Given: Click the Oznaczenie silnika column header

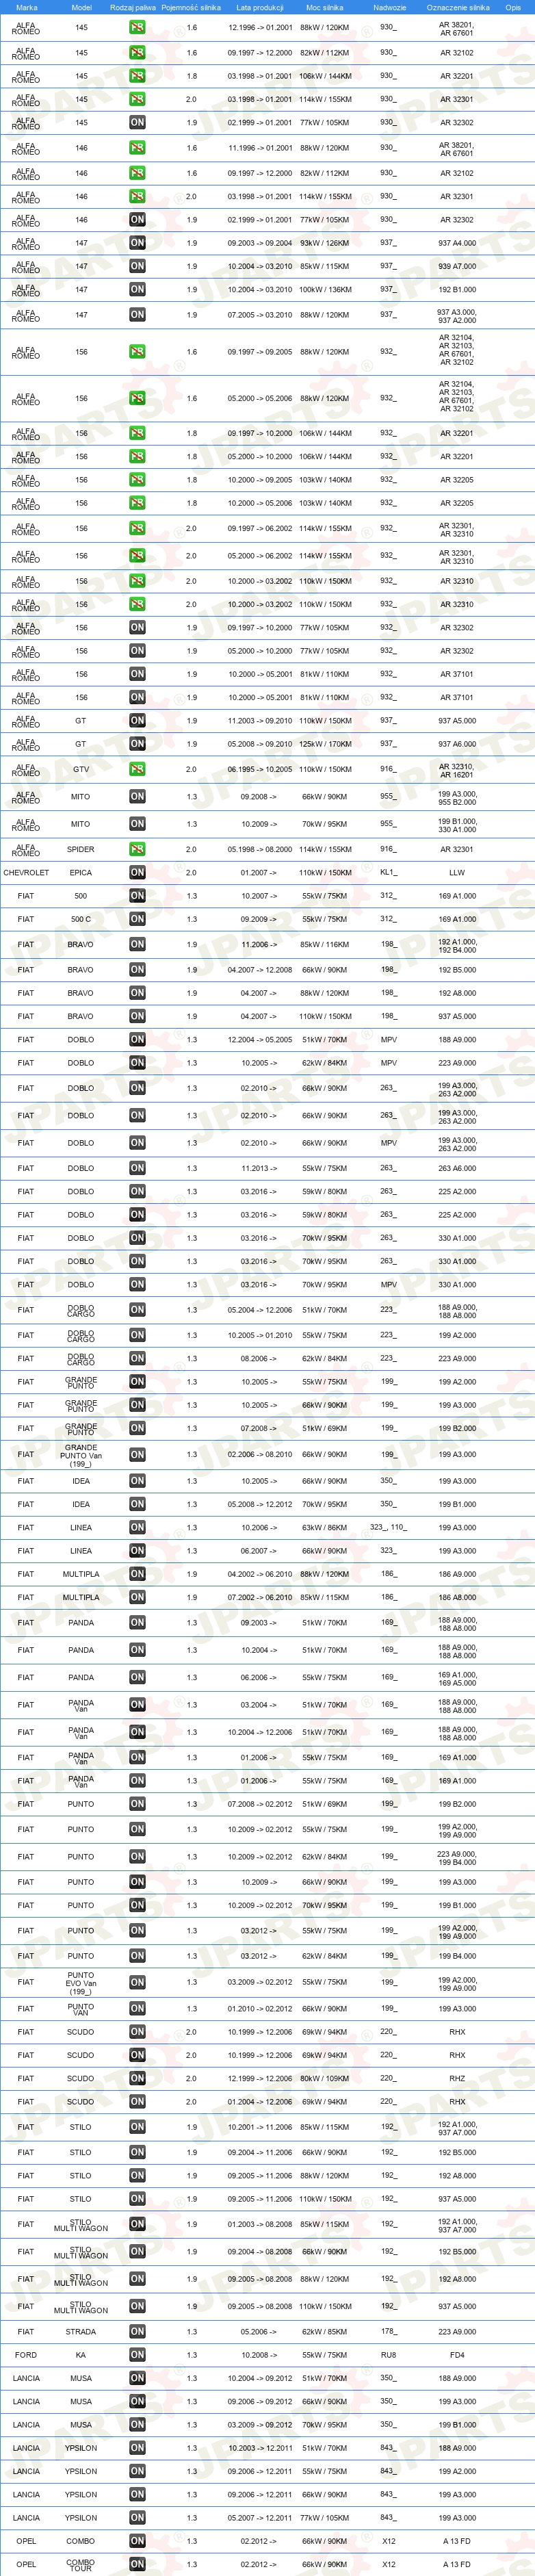Looking at the screenshot, I should pos(458,7).
